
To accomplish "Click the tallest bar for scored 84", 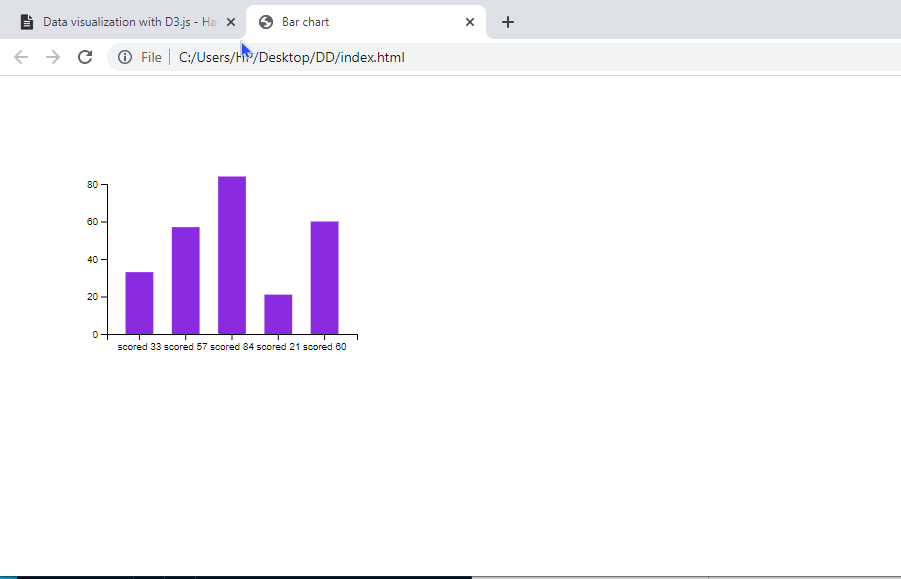I will click(x=232, y=256).
